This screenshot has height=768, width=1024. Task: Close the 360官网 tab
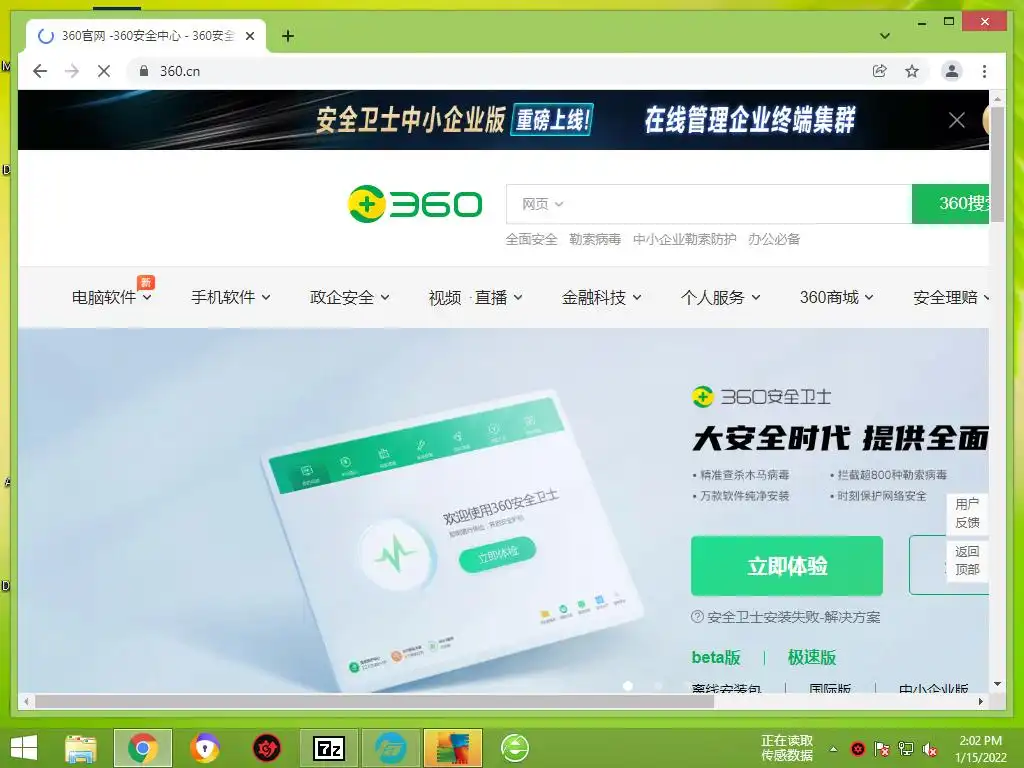point(249,36)
